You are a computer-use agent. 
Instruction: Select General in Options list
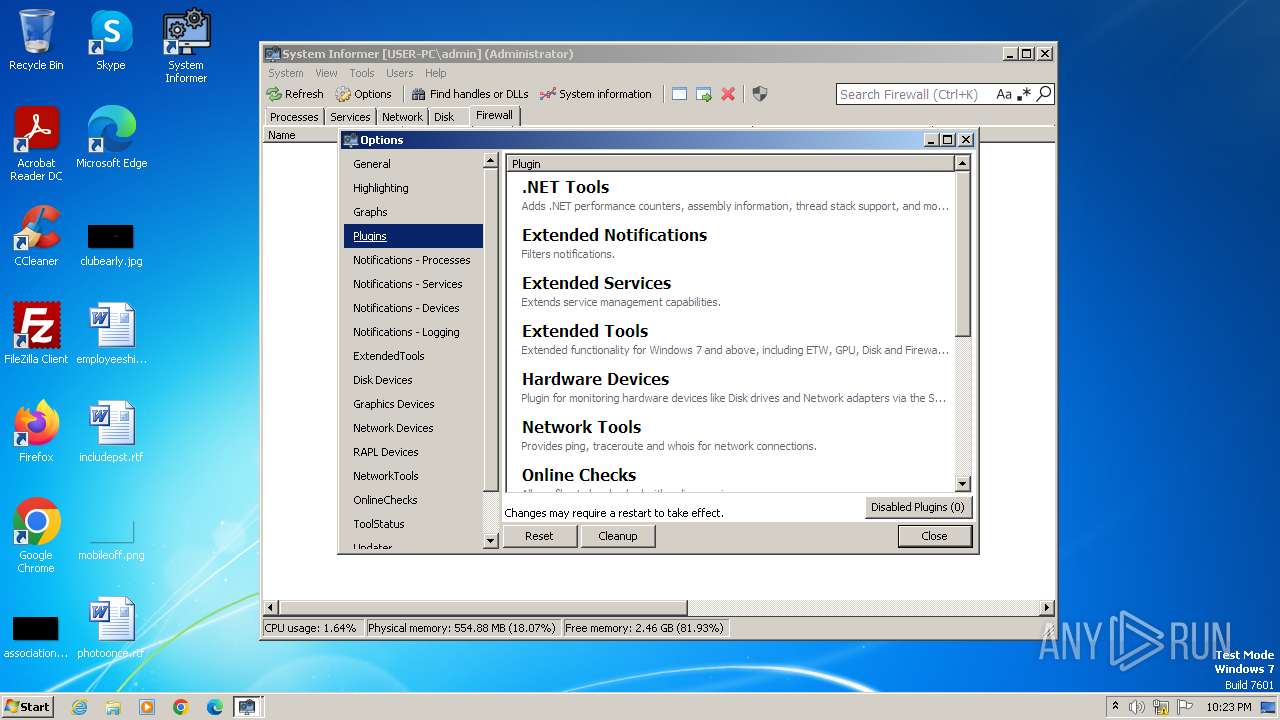[x=413, y=164]
